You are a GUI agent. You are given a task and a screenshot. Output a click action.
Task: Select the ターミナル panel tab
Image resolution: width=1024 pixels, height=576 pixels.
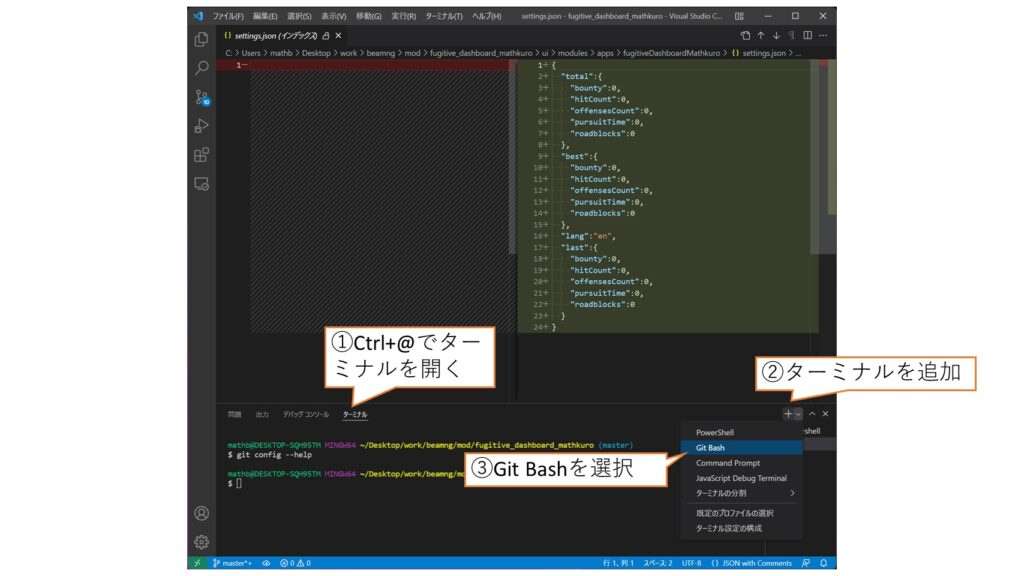[355, 415]
